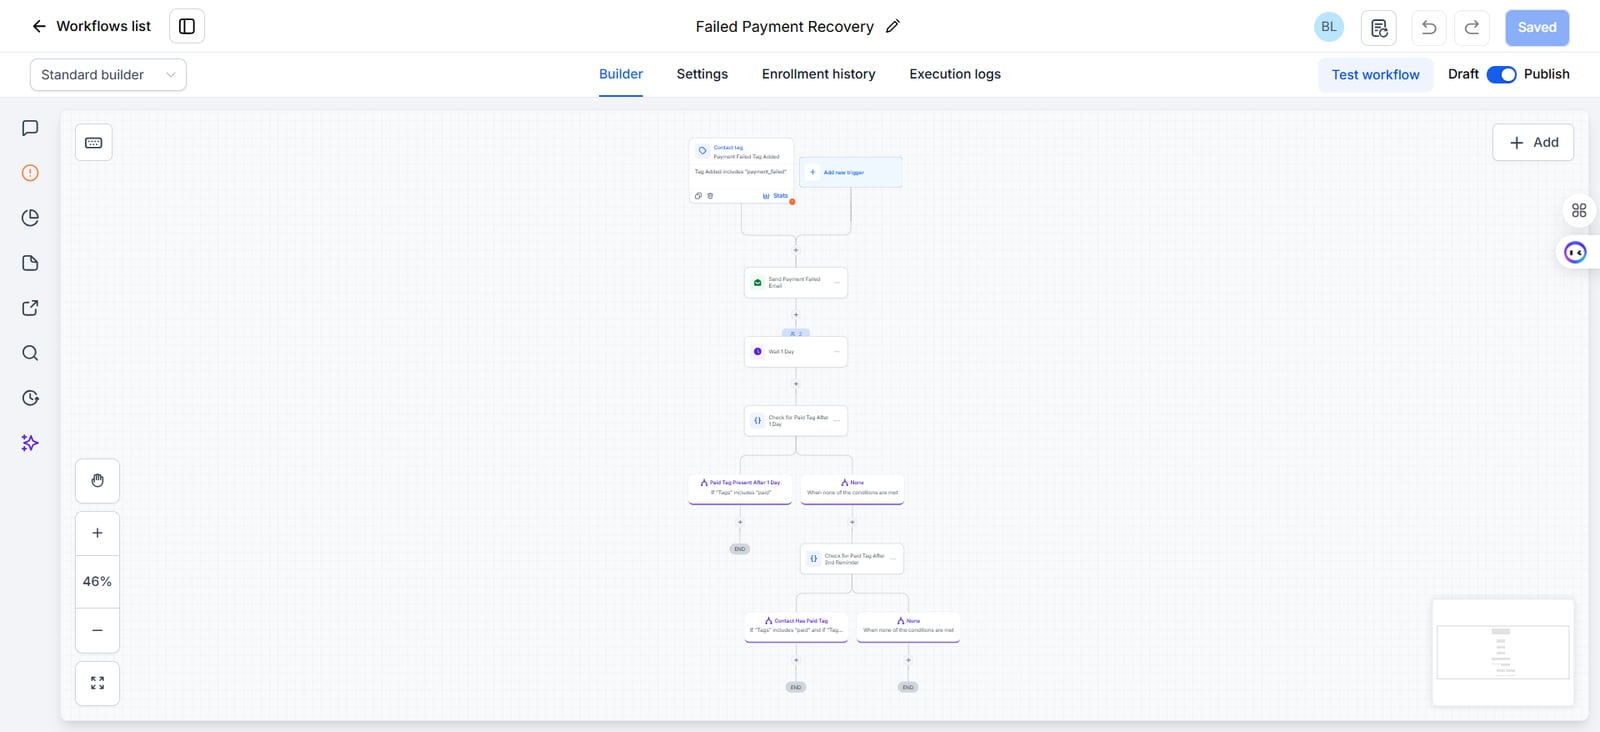This screenshot has width=1600, height=732.
Task: Go back to Workflows list
Action: pos(91,26)
